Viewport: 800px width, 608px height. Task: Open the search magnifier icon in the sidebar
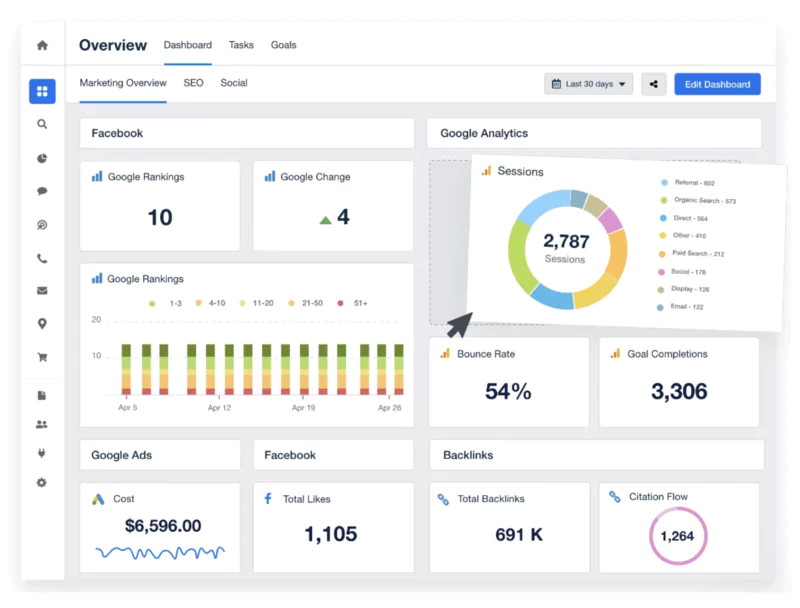coord(42,124)
